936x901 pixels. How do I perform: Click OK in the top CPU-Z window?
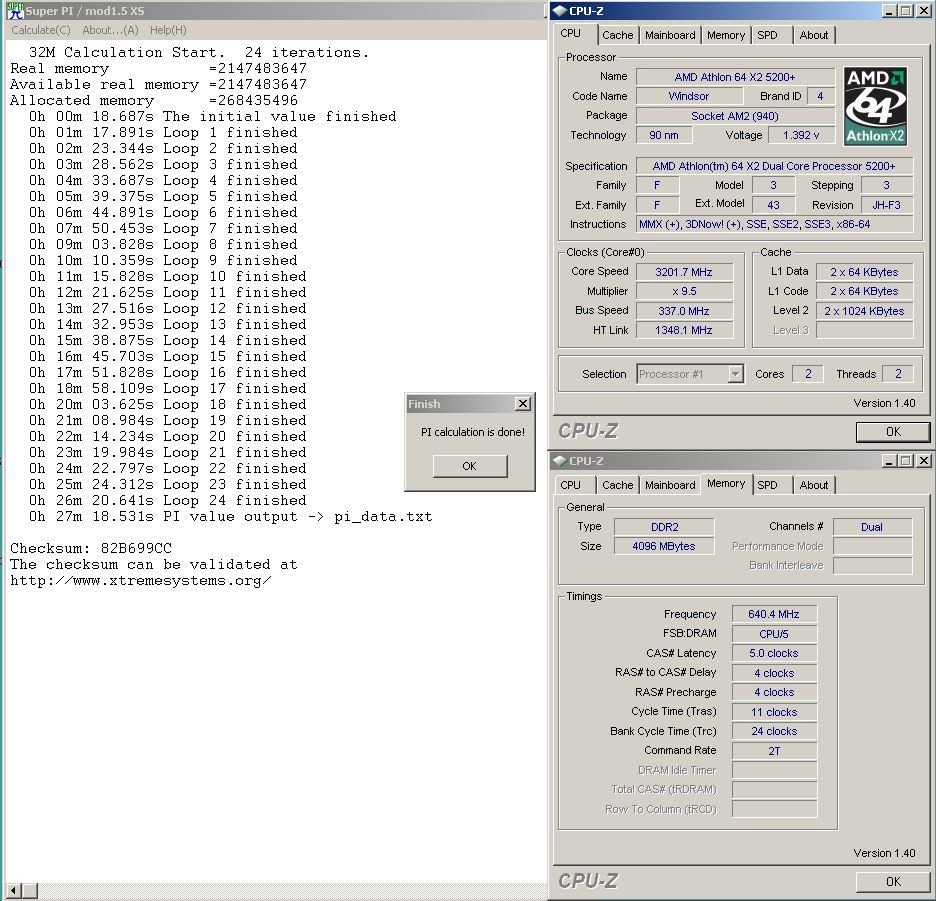pos(893,432)
